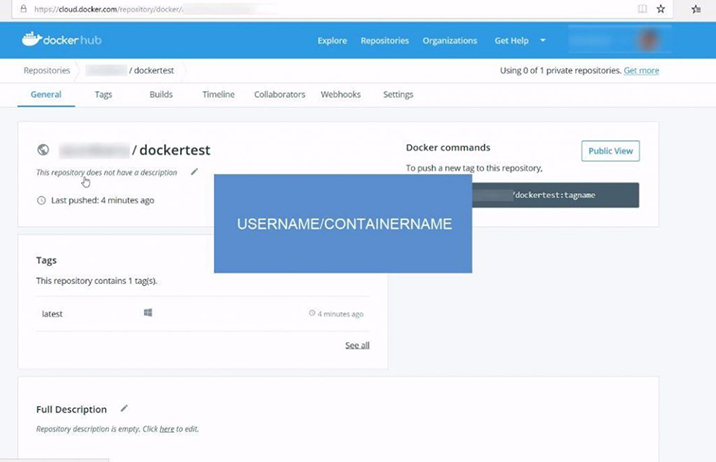This screenshot has height=462, width=716.
Task: Click the Docker Hub whale logo
Action: click(31, 40)
